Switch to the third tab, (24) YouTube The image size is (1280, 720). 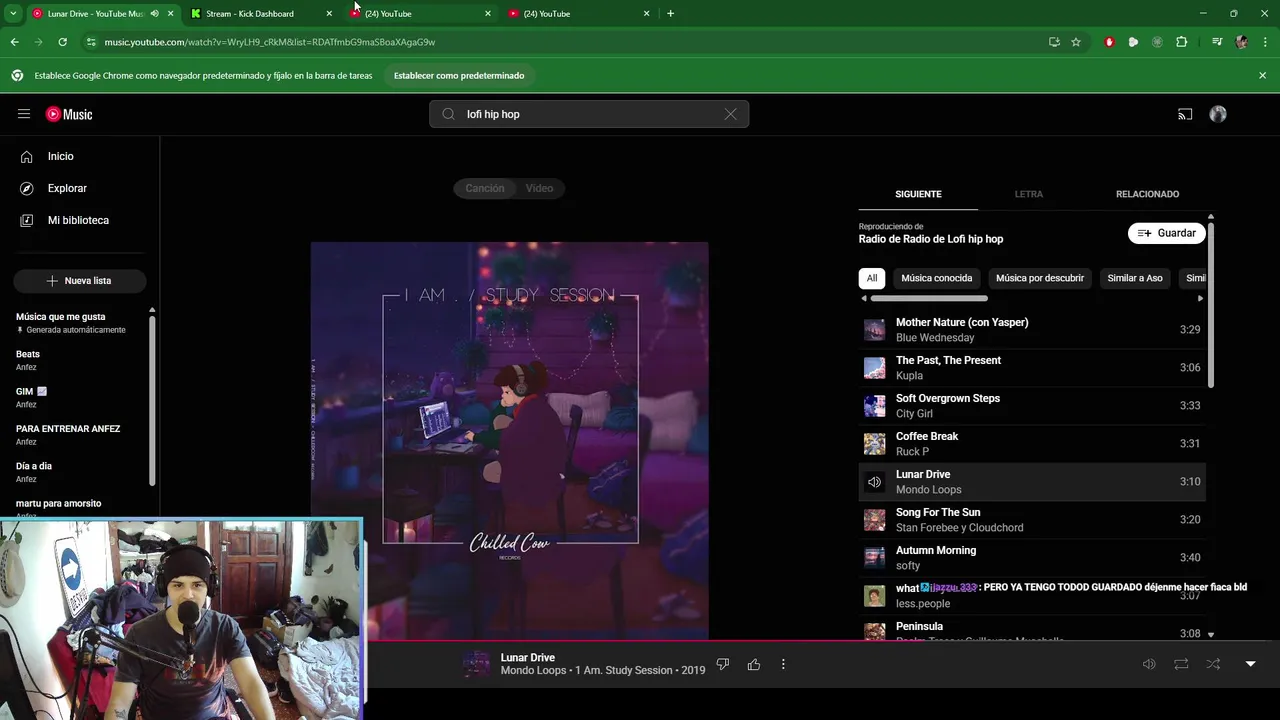(x=420, y=13)
